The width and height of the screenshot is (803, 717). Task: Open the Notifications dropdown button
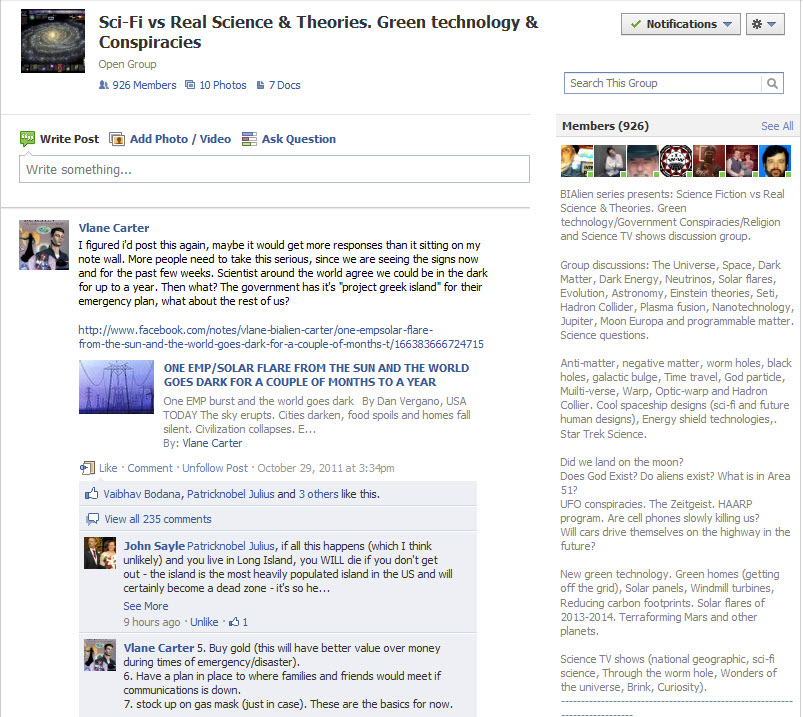point(680,24)
